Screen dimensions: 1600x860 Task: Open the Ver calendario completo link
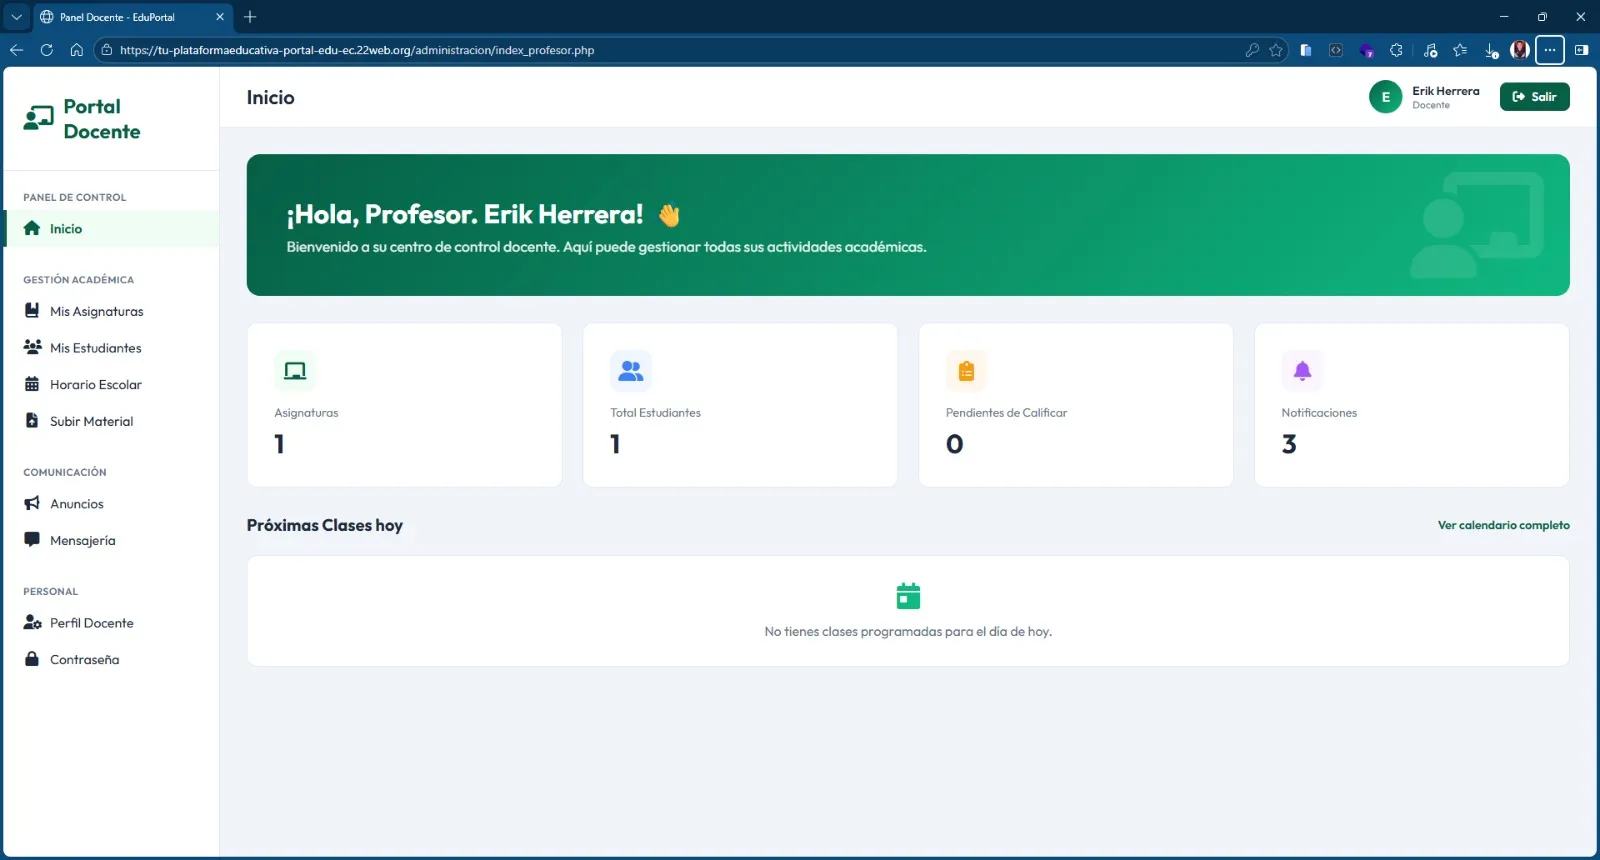click(x=1503, y=526)
